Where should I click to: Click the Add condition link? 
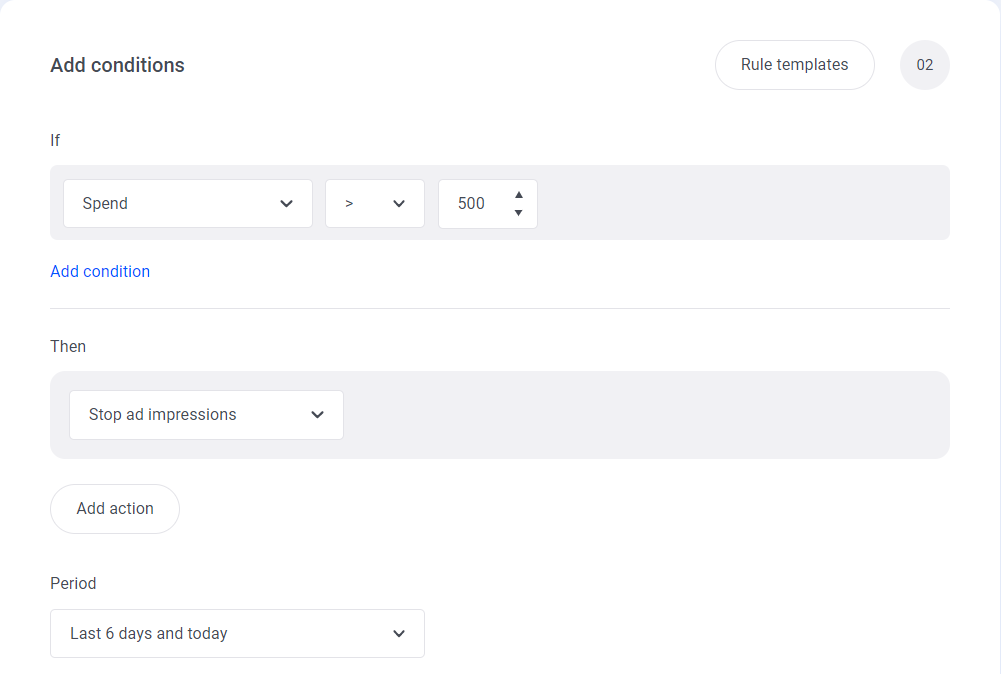coord(100,271)
